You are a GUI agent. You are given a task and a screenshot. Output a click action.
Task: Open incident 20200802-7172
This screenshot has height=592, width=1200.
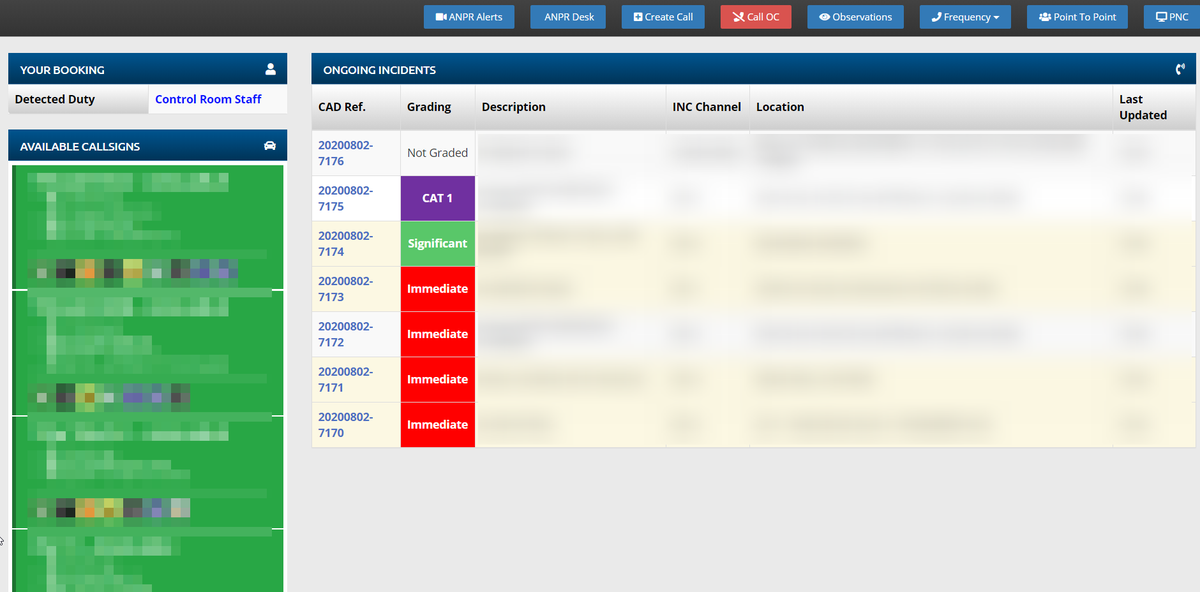coord(345,334)
